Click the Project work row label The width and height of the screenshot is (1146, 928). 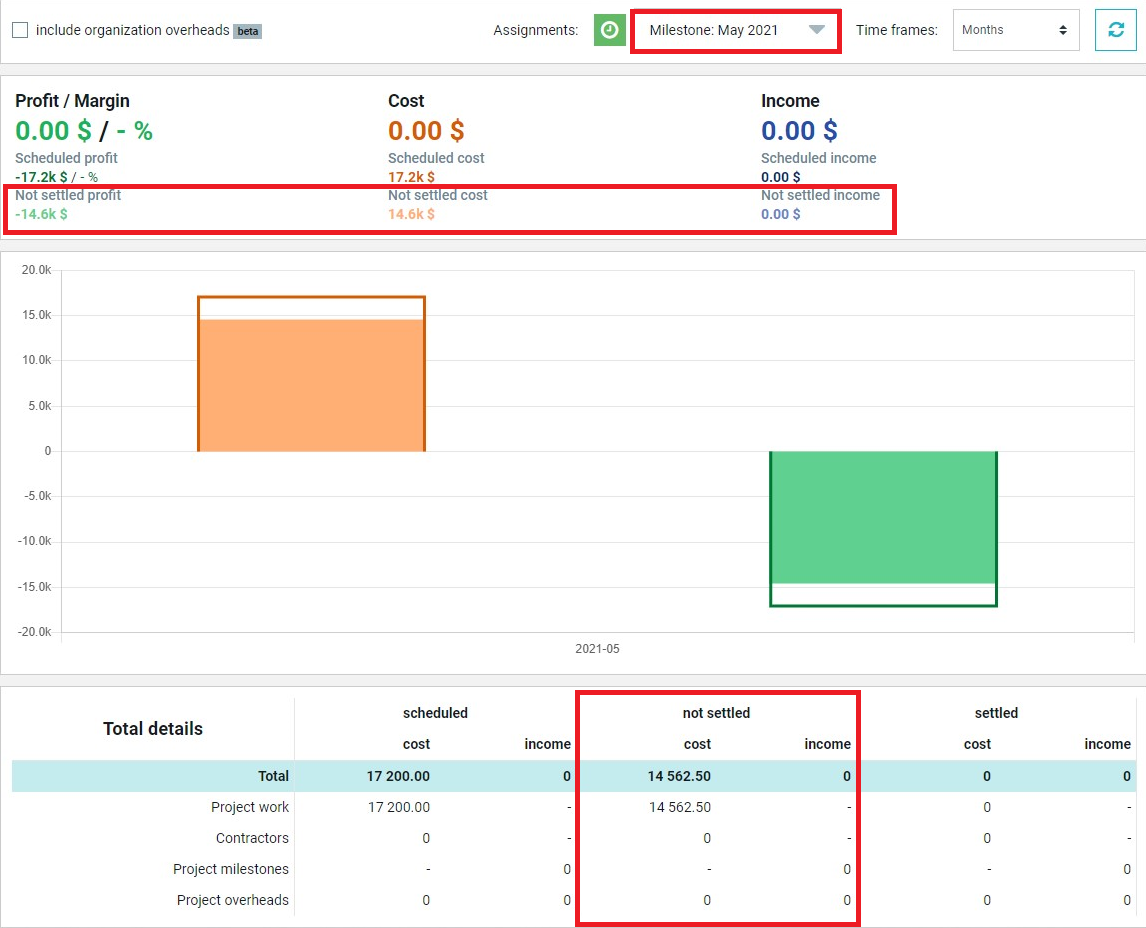250,807
